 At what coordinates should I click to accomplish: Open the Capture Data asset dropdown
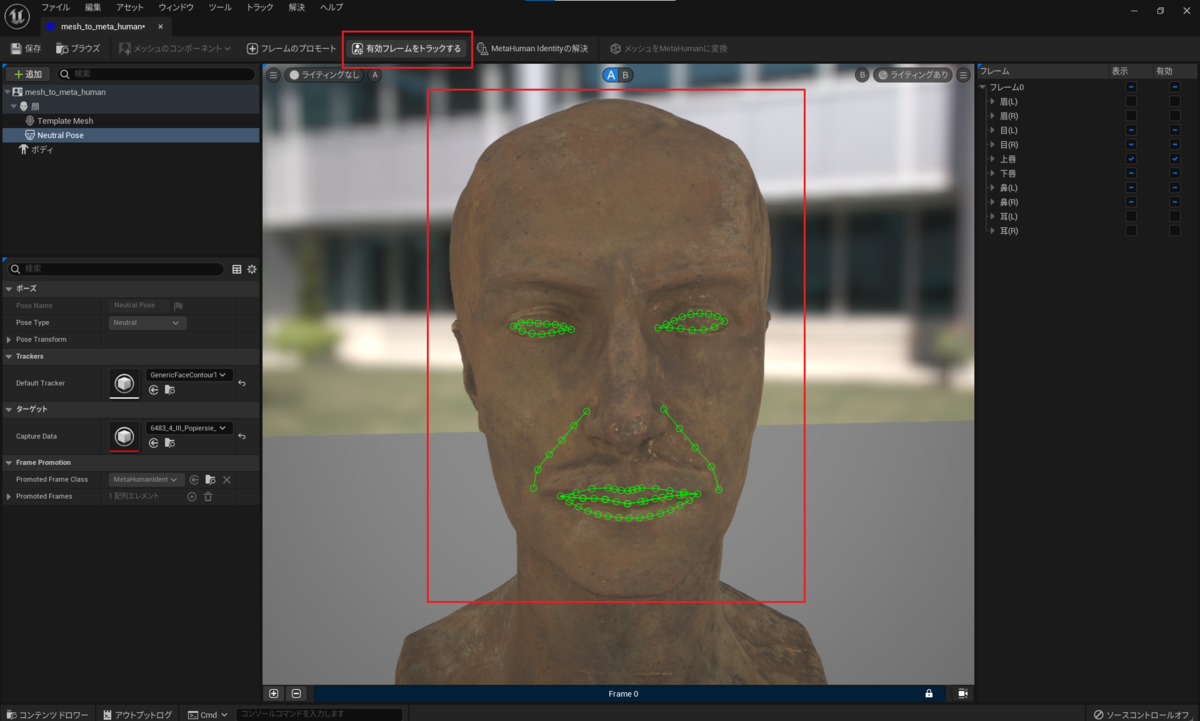[x=189, y=428]
